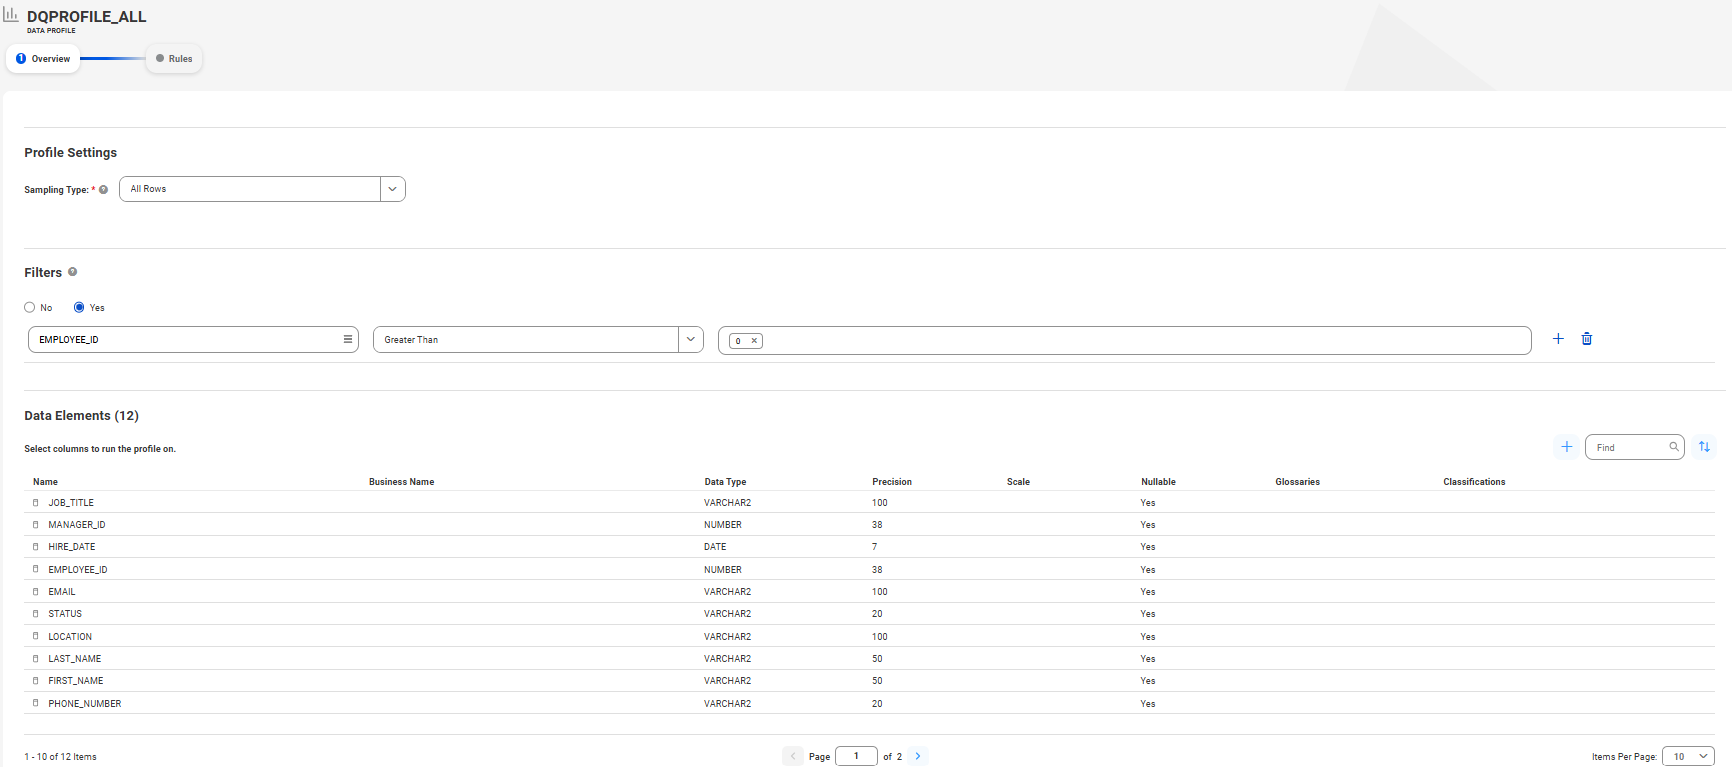The height and width of the screenshot is (767, 1732).
Task: Switch to the Overview step tab
Action: click(x=43, y=59)
